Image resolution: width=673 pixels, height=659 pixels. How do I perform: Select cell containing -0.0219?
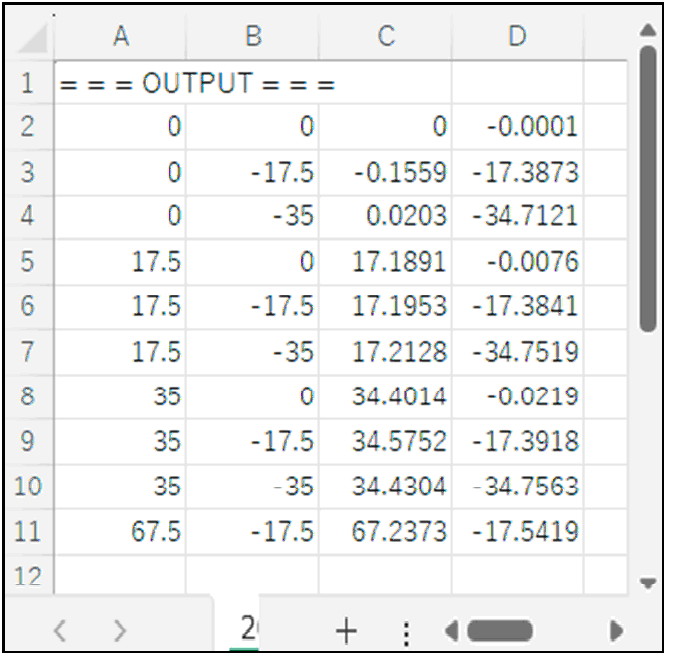[518, 396]
